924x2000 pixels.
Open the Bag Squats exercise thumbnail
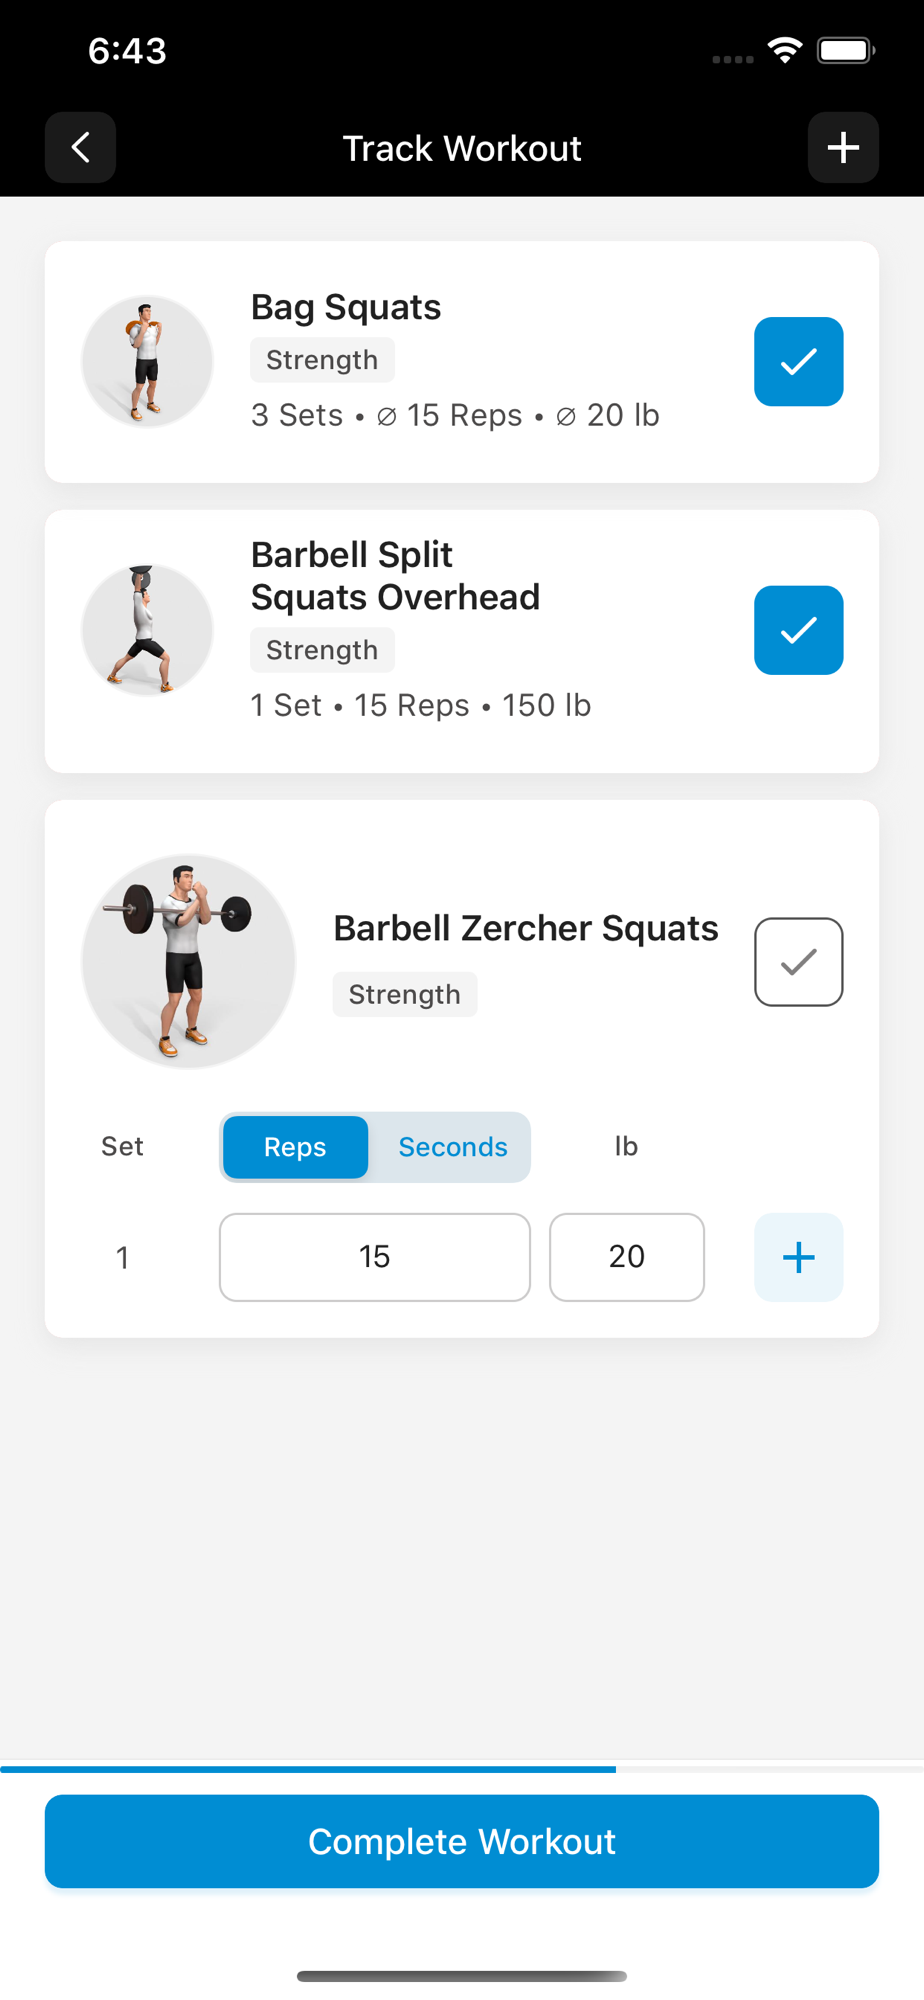(147, 361)
